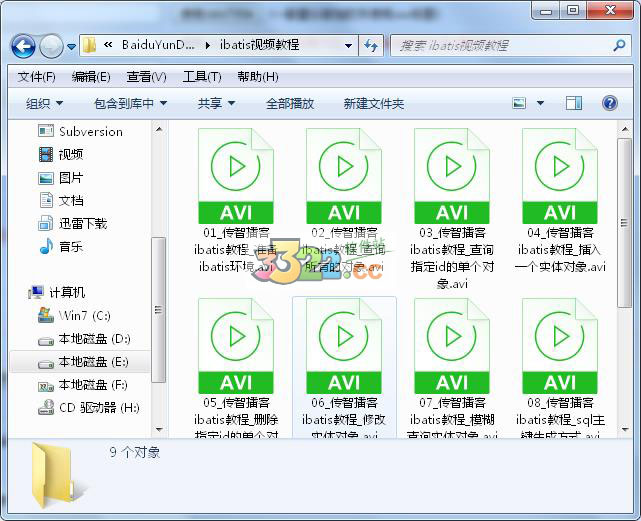641x521 pixels.
Task: Select the 08_传智播客 AVI file icon
Action: (560, 346)
